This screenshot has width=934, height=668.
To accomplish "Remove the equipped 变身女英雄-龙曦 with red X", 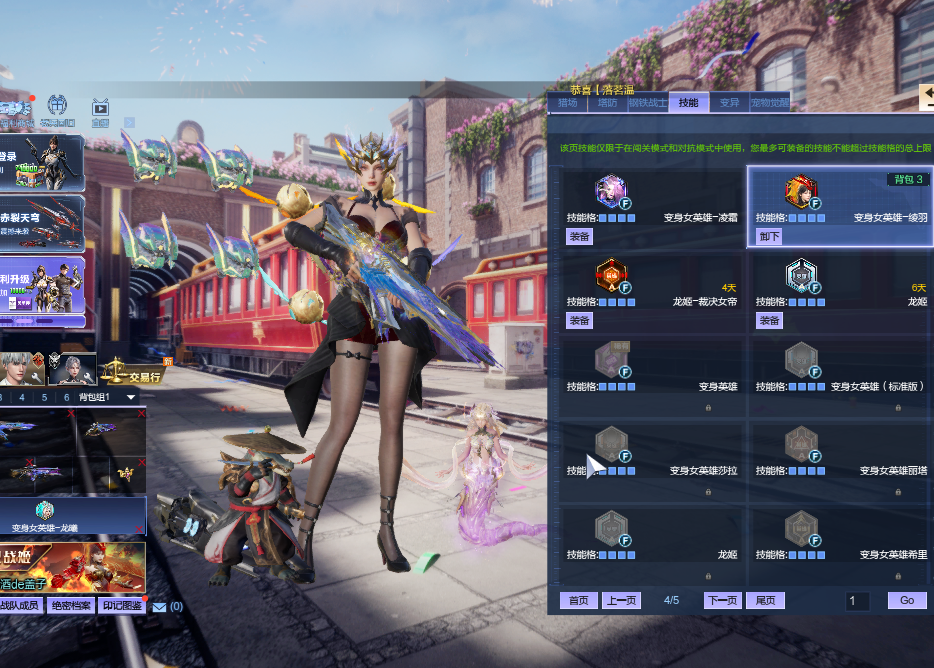I will (139, 529).
